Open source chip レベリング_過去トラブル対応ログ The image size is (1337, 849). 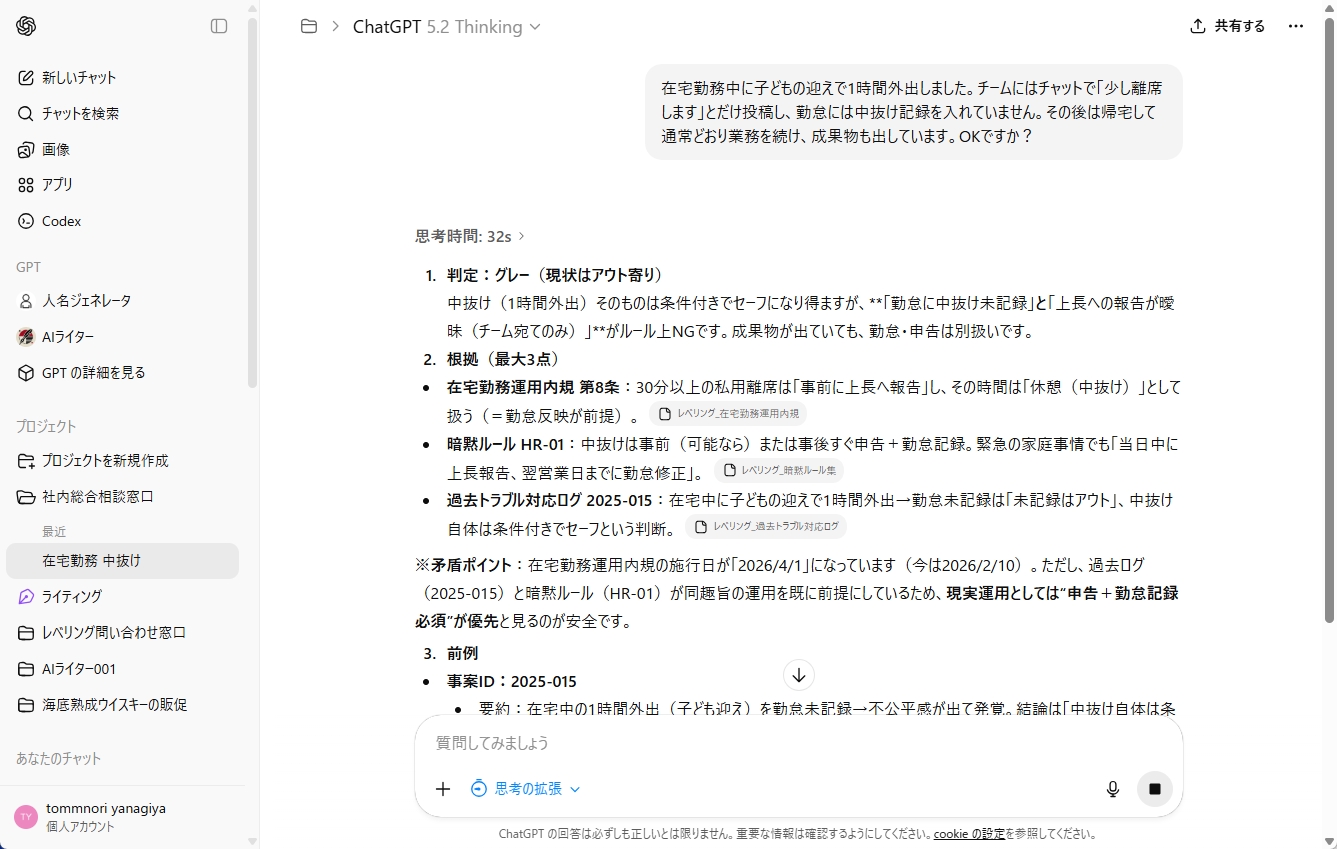coord(766,526)
